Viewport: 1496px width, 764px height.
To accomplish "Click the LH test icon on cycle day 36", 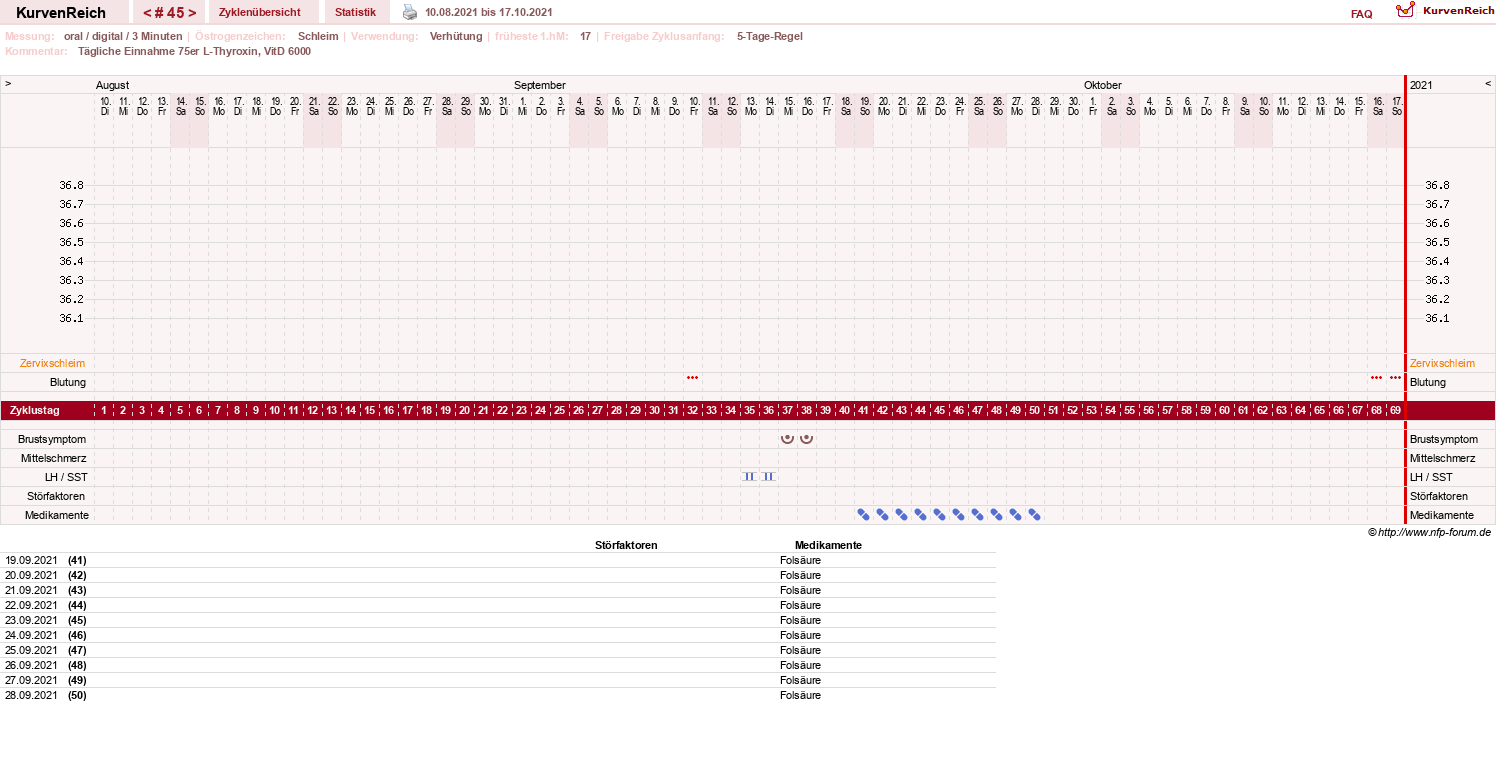I will (x=768, y=476).
